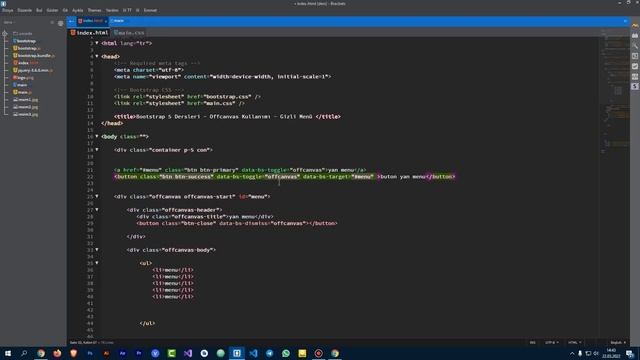Viewport: 640px width, 360px height.
Task: Collapse the offcanvas-body fold arrow on line 33
Action: (97, 250)
